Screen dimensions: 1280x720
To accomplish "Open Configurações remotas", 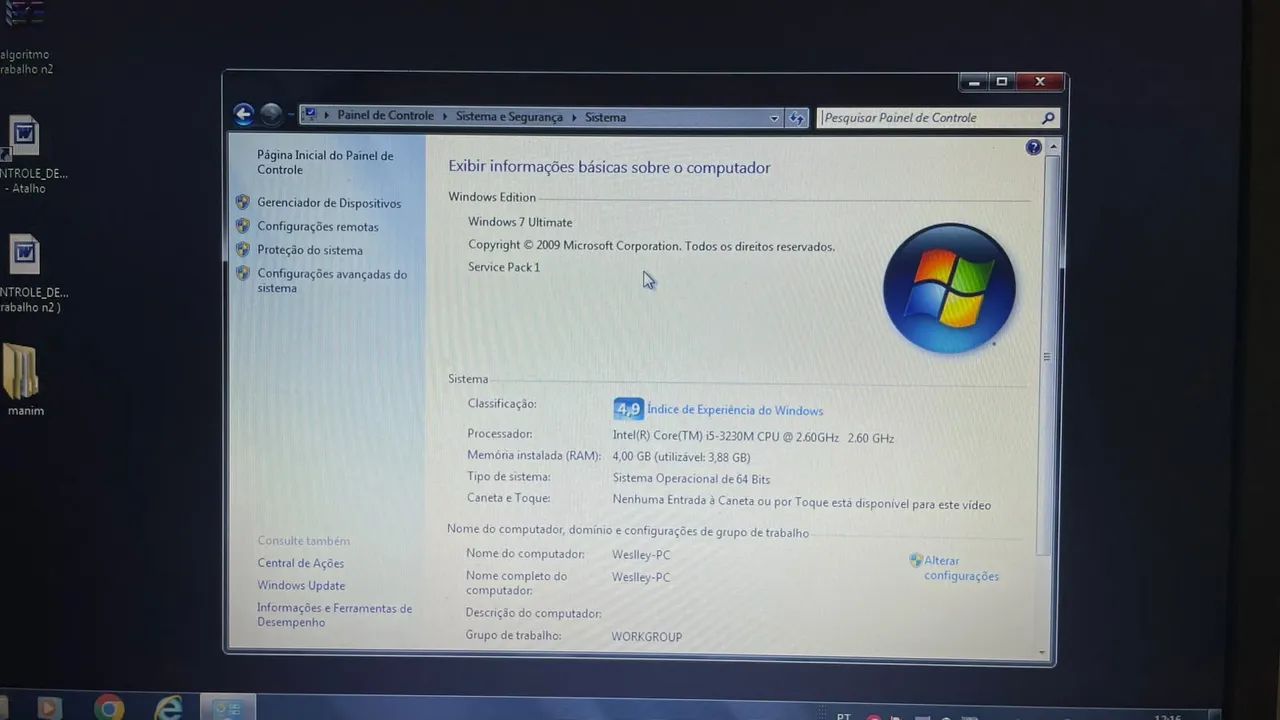I will [318, 227].
